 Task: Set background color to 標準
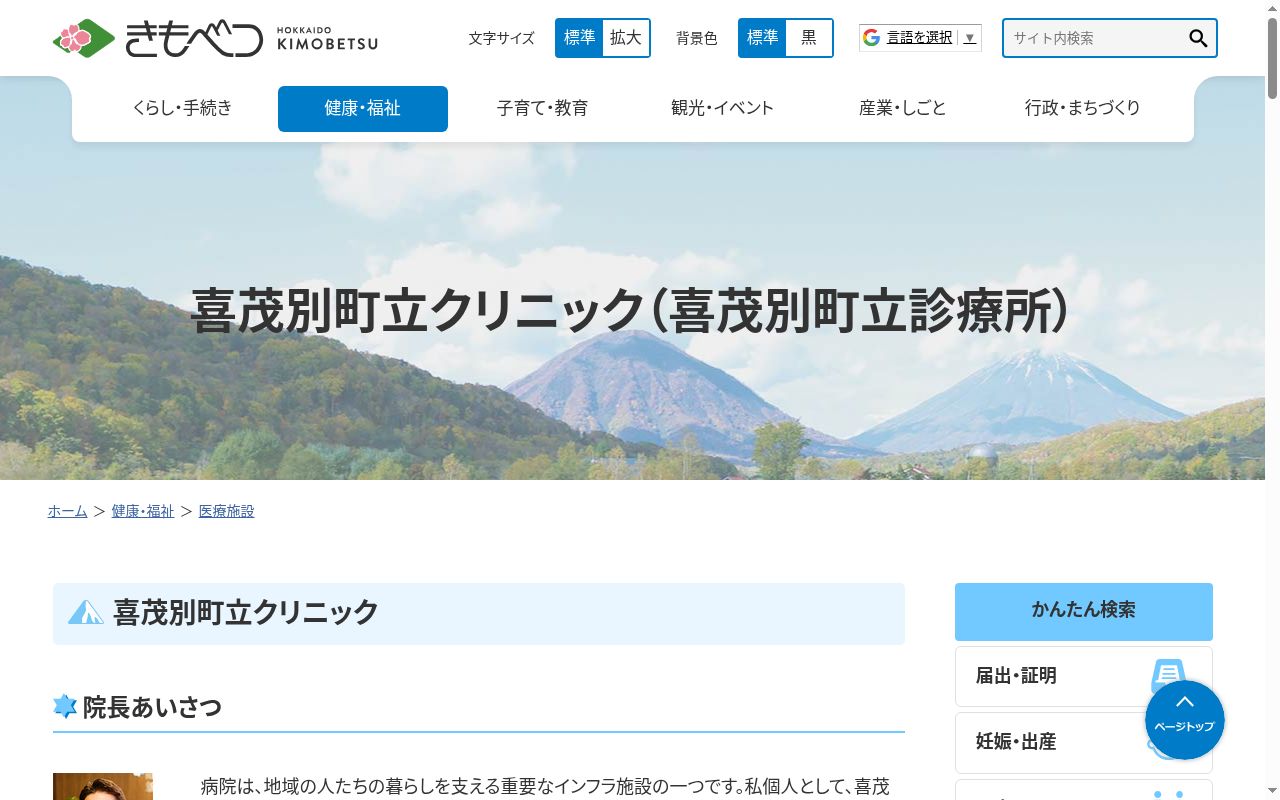click(x=762, y=38)
